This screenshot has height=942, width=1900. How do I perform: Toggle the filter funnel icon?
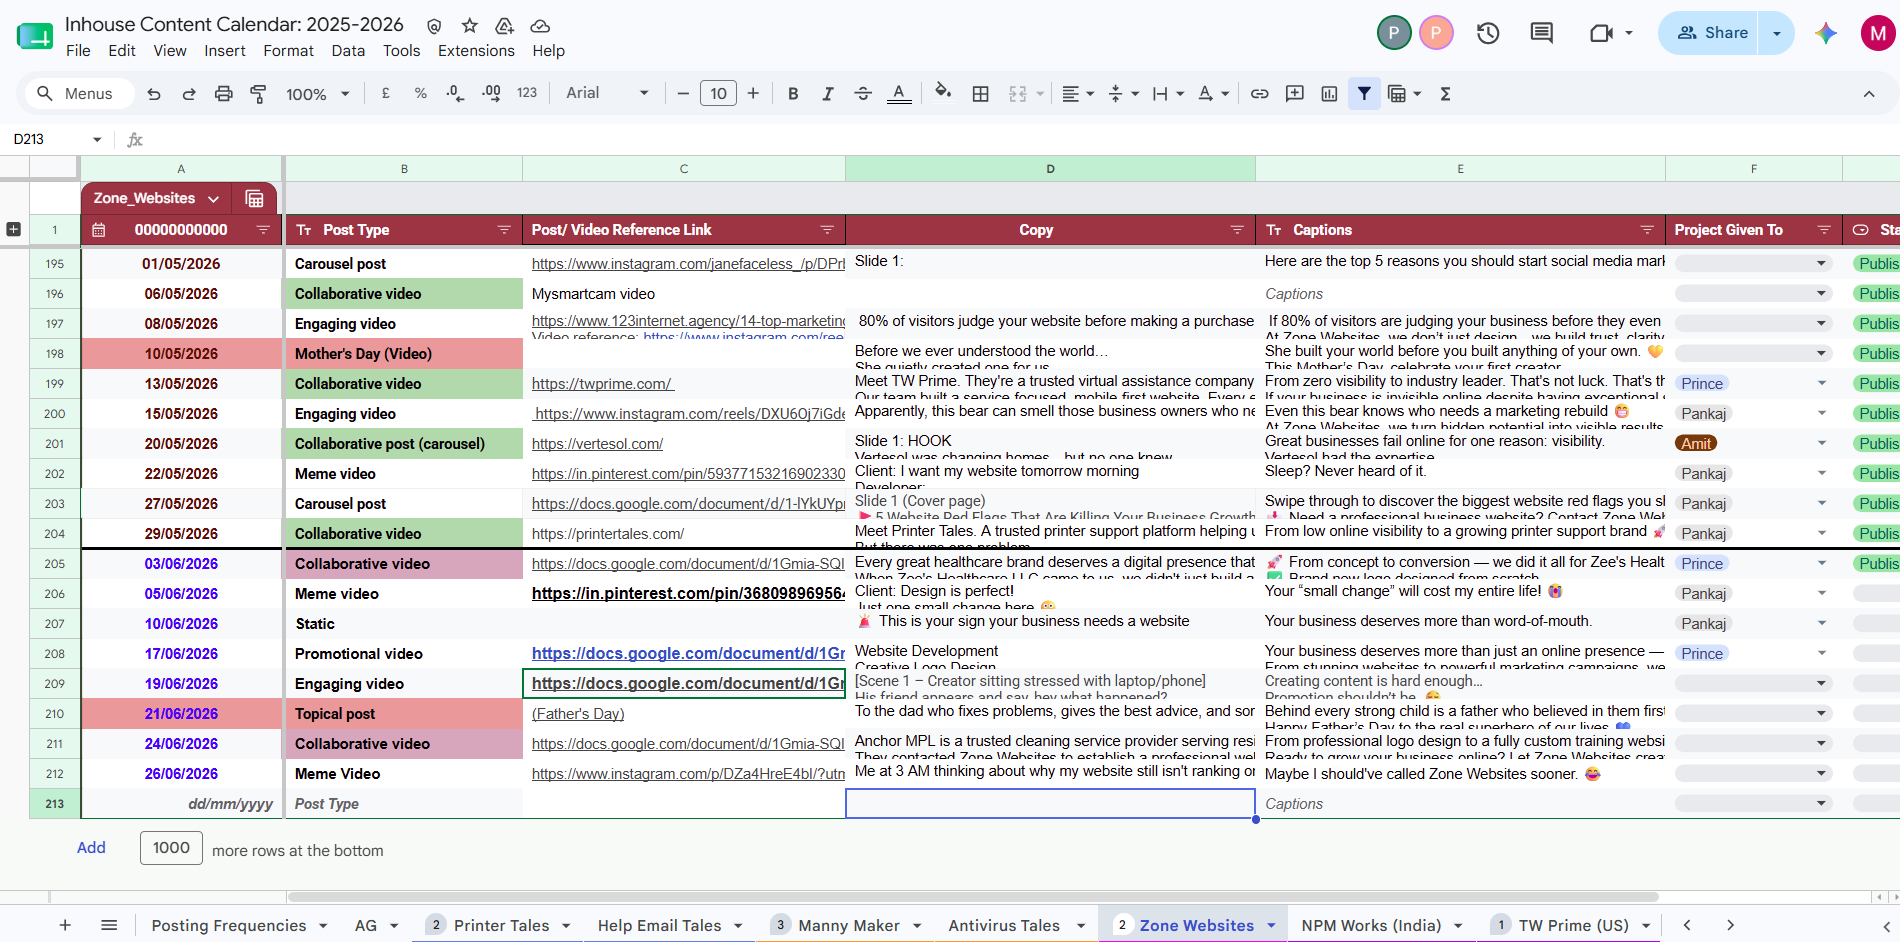pos(1364,94)
